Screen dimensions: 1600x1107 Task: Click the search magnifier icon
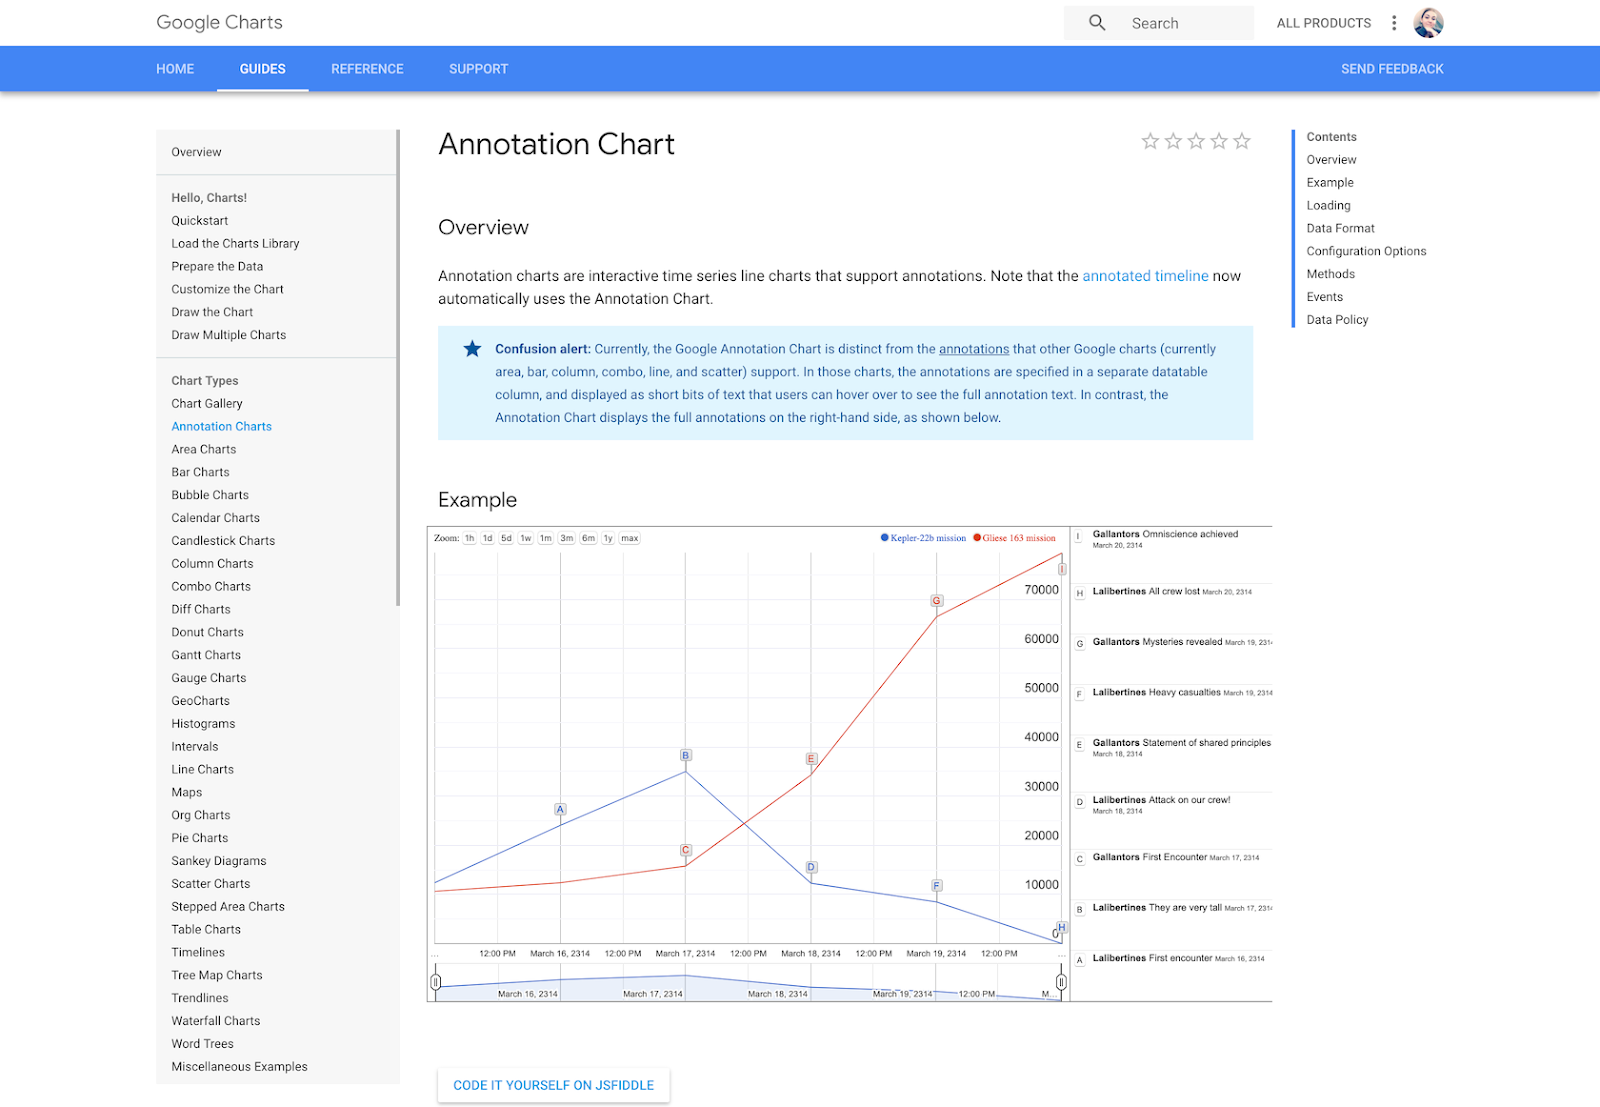[1096, 22]
